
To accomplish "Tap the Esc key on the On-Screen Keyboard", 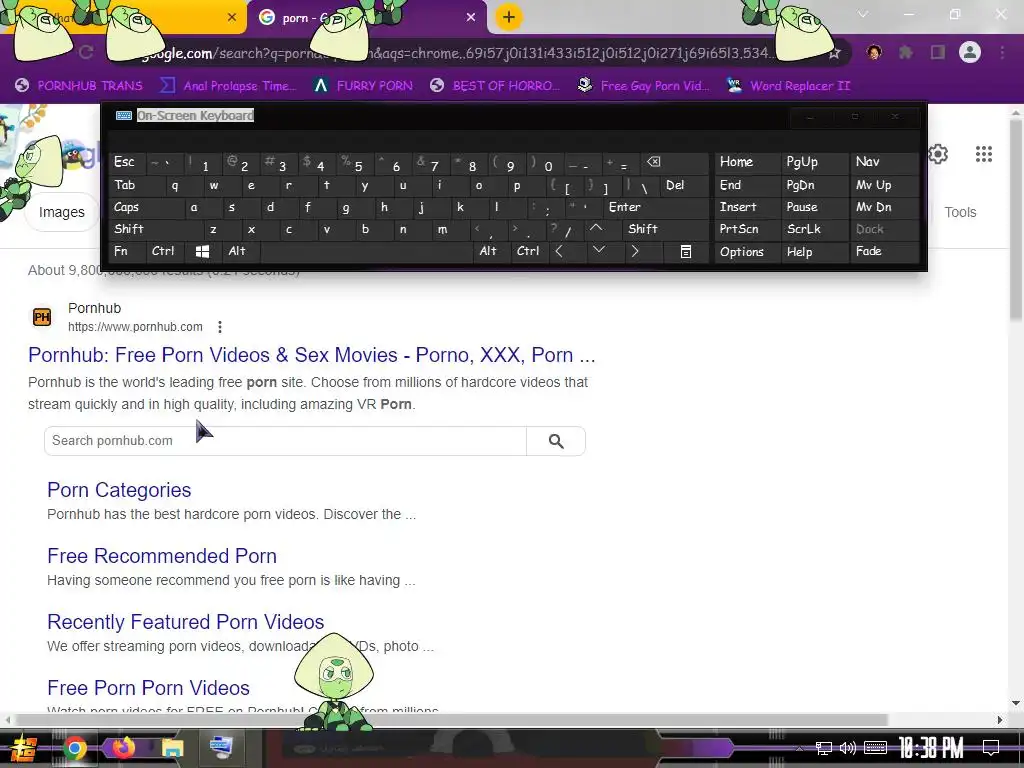I will (x=127, y=162).
